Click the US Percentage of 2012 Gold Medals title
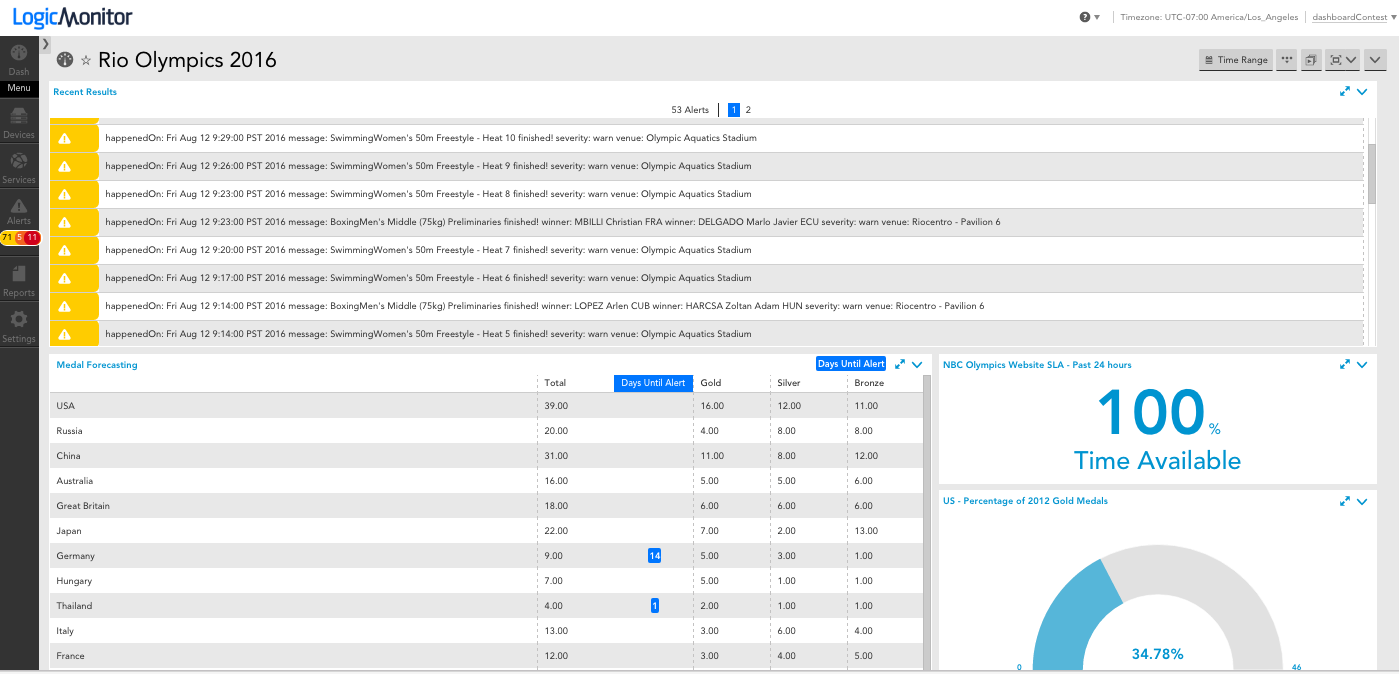1399x674 pixels. point(1025,501)
